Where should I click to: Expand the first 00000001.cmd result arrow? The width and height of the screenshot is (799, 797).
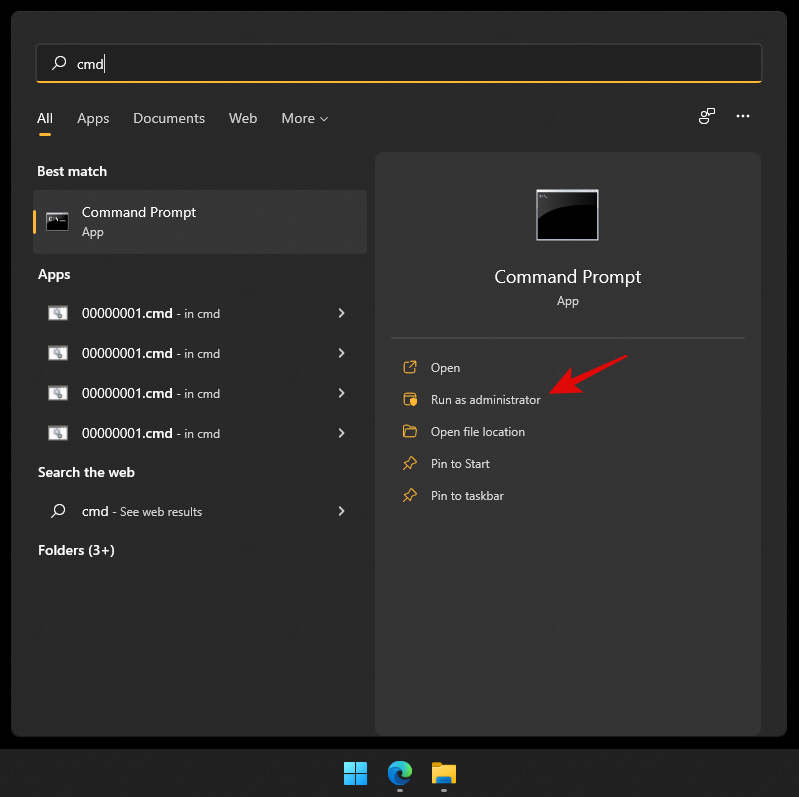(x=341, y=313)
